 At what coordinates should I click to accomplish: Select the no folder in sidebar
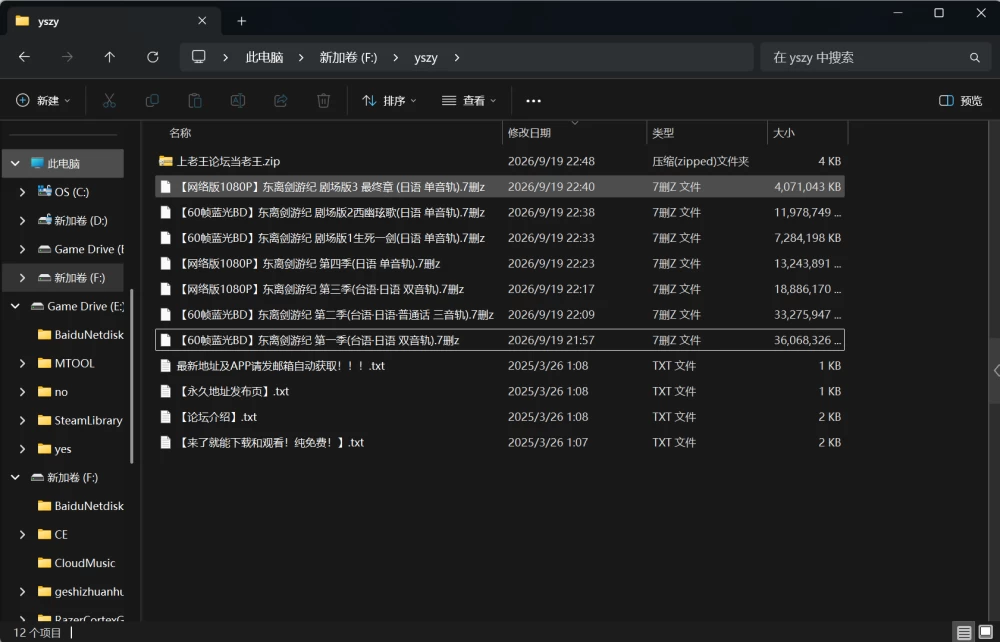[53, 392]
